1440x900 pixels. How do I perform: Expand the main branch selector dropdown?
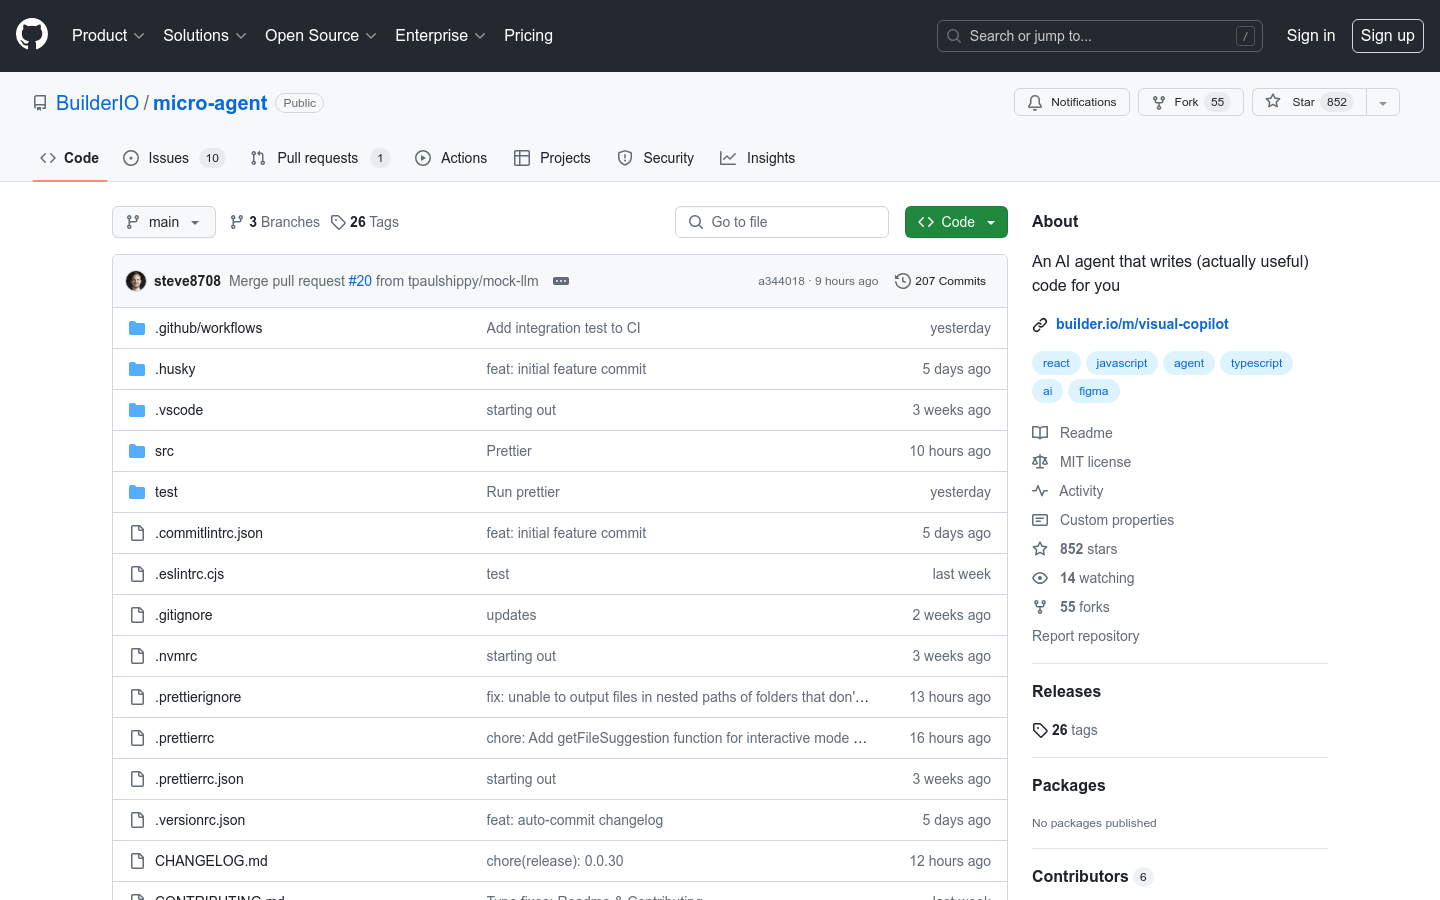[164, 222]
